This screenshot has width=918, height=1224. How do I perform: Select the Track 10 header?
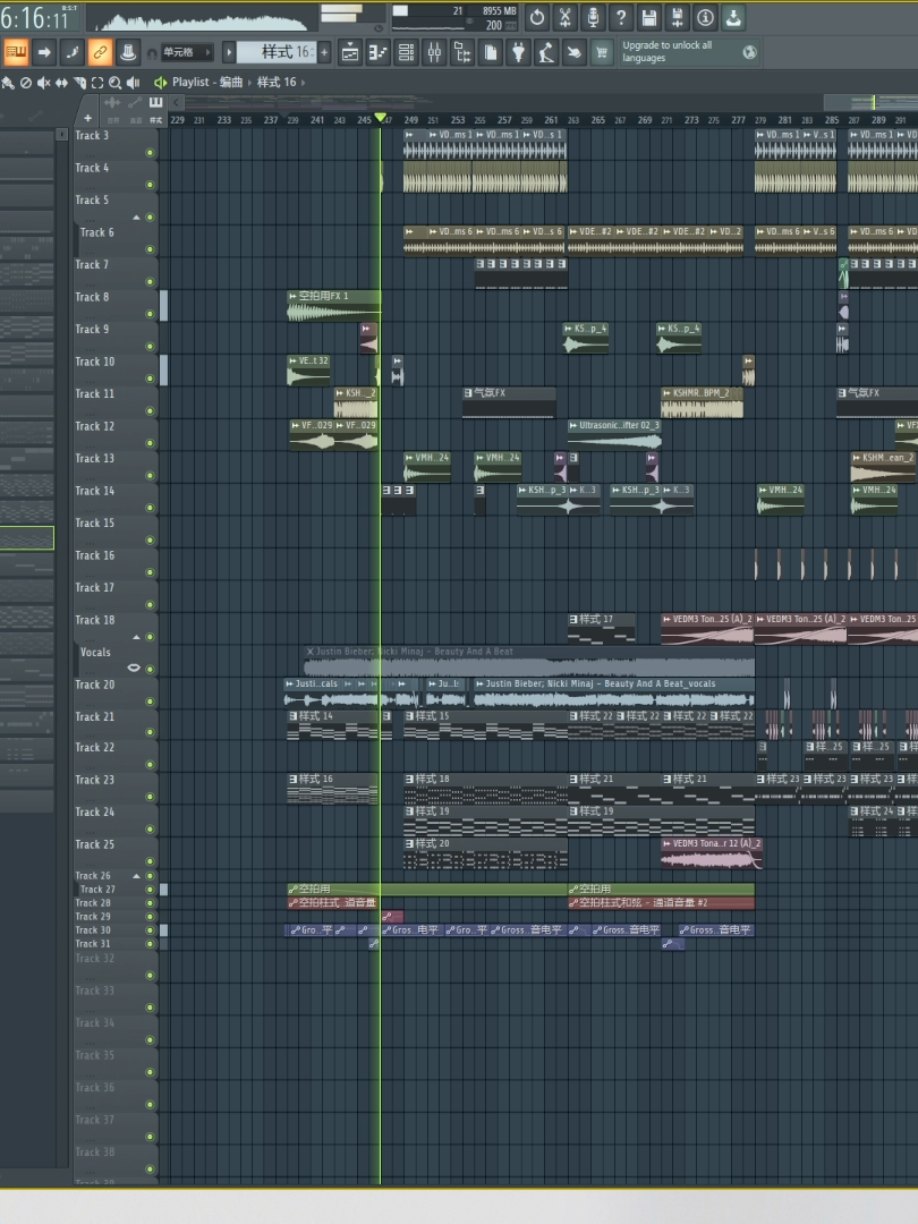115,370
